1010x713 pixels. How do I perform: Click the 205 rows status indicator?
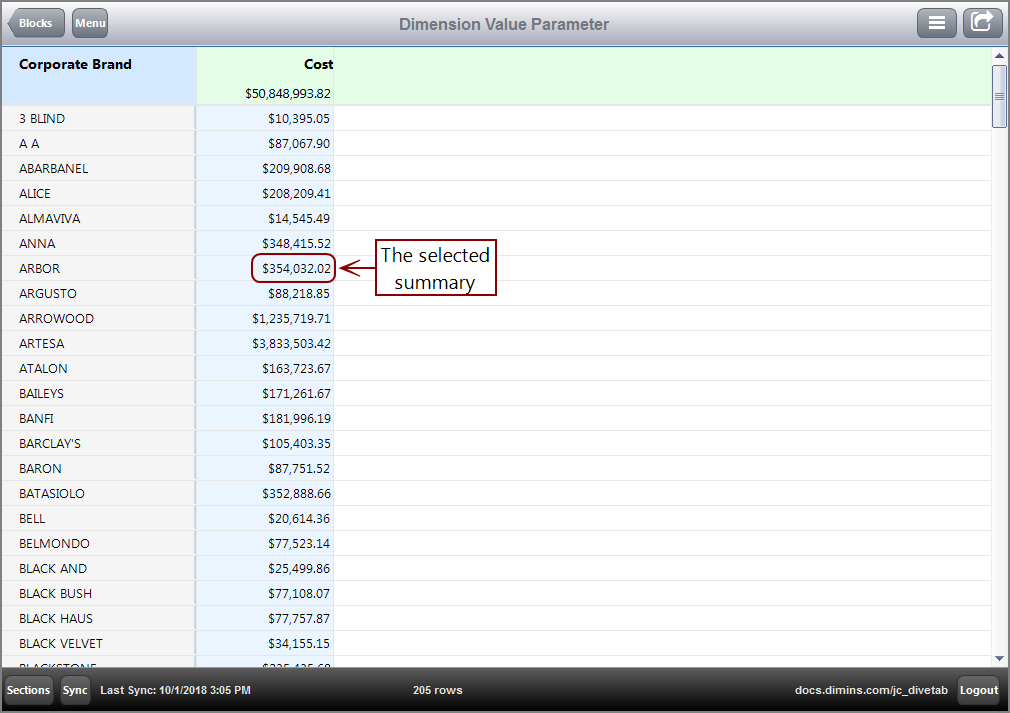coord(437,690)
